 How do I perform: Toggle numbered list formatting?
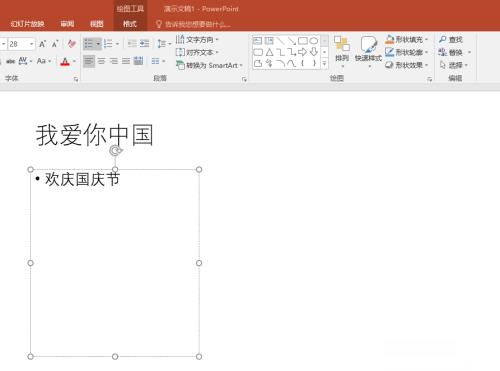[x=108, y=44]
